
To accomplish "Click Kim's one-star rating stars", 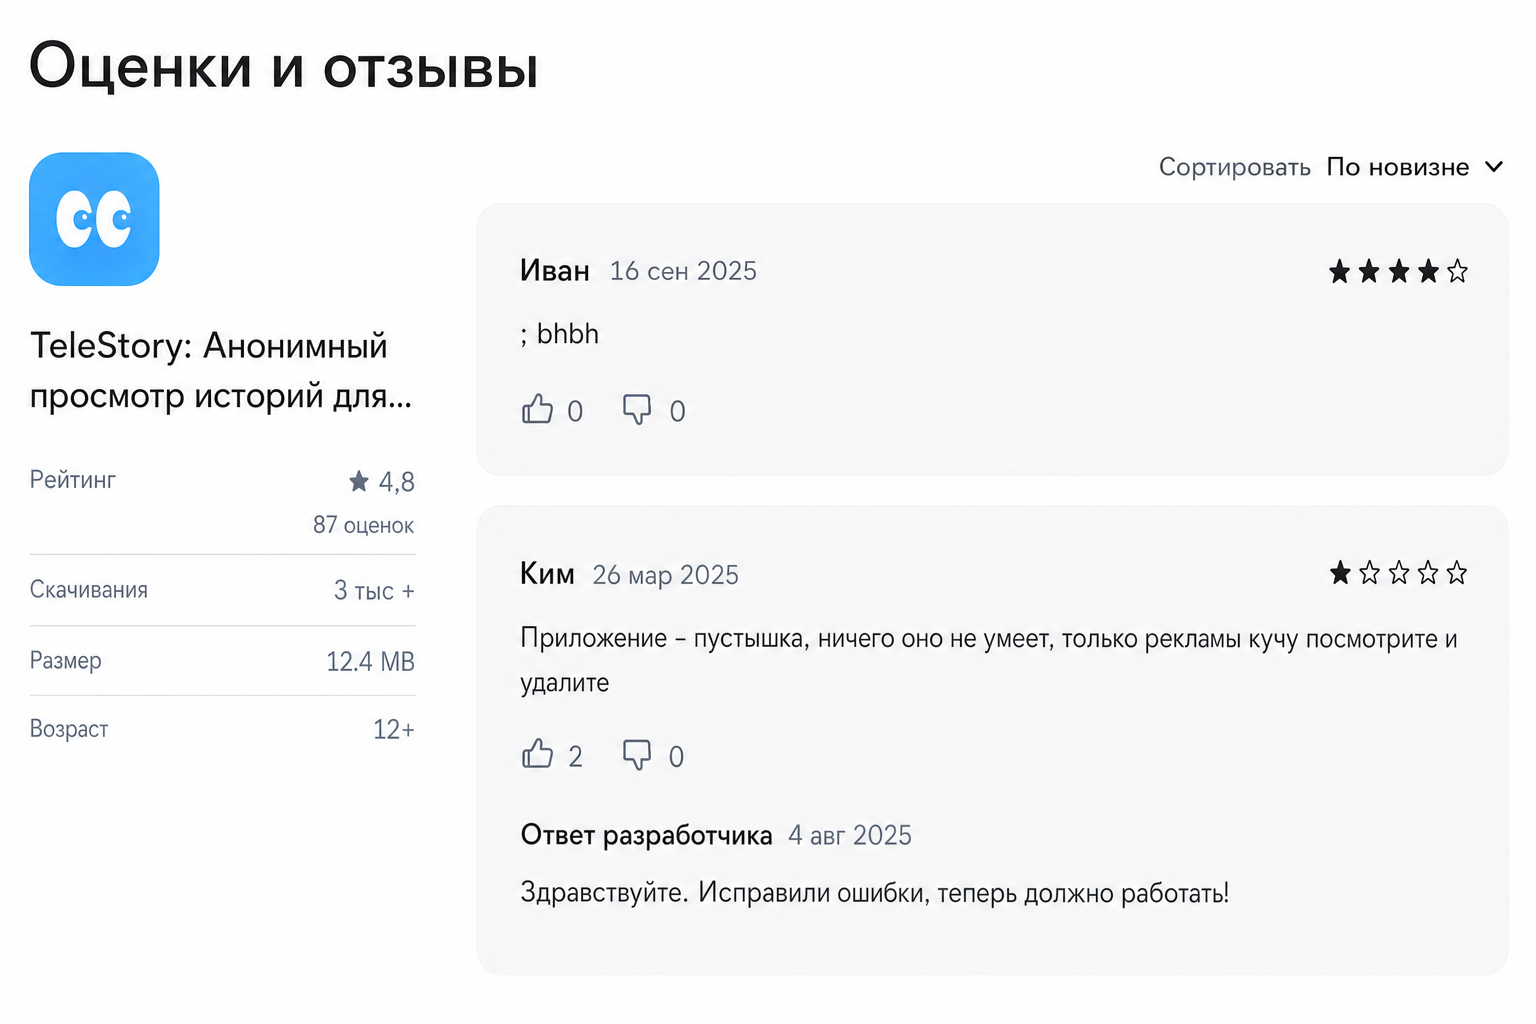I will click(1398, 573).
